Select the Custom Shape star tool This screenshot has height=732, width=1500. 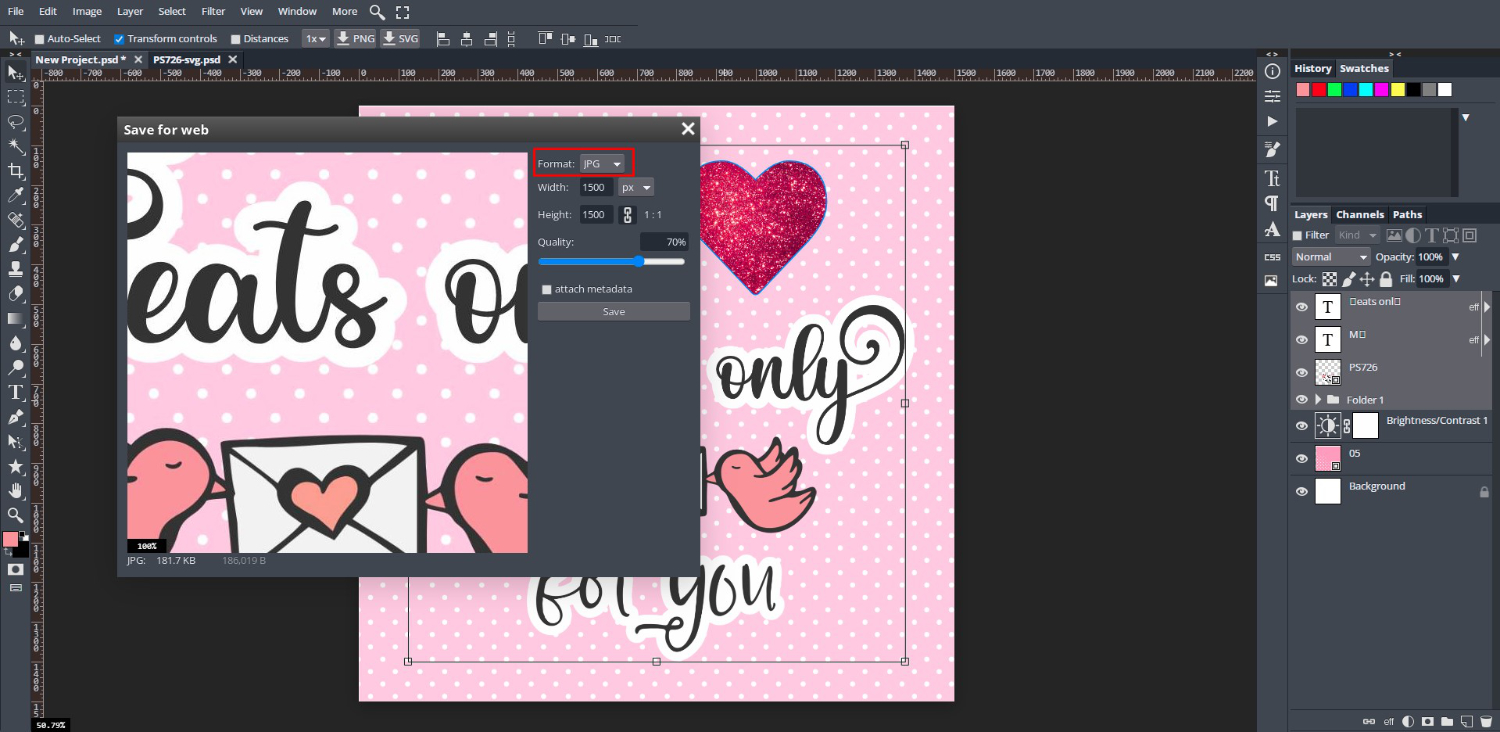click(x=15, y=466)
